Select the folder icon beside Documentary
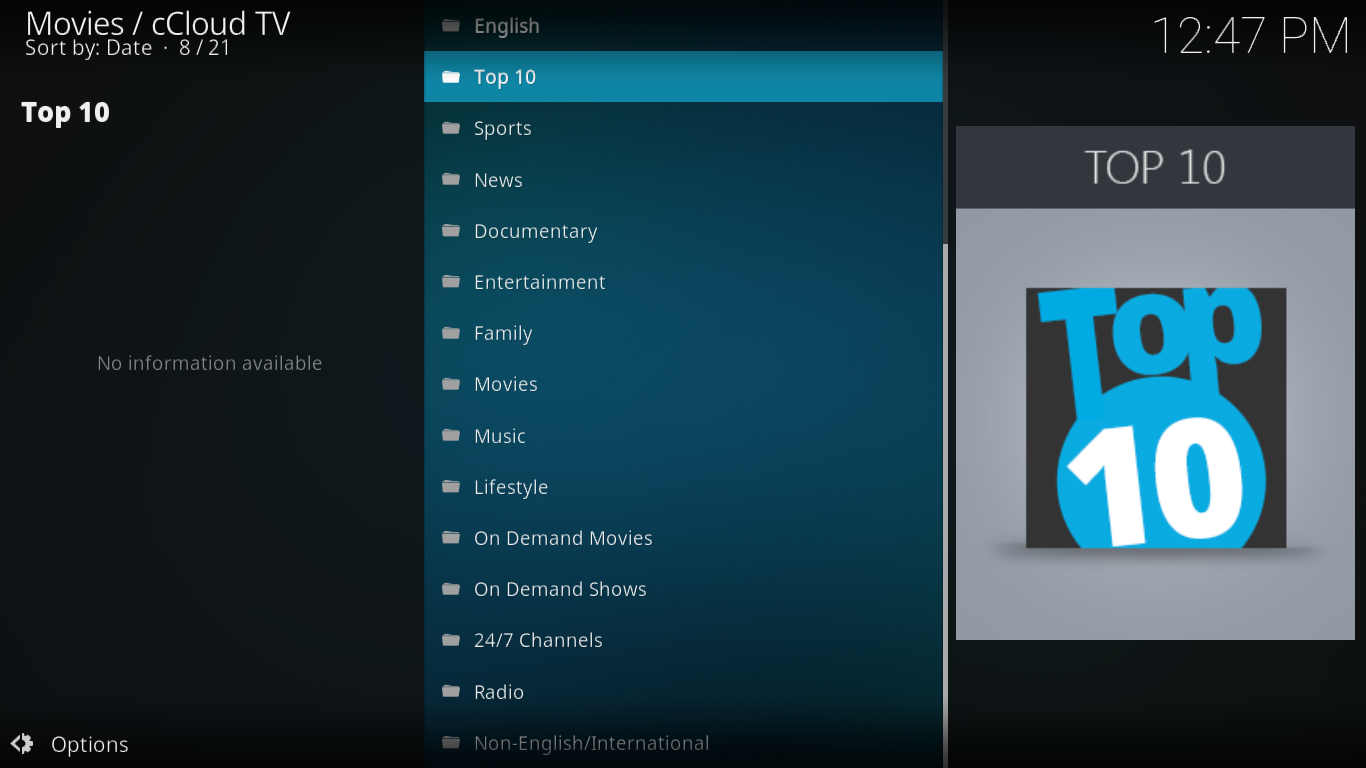The width and height of the screenshot is (1366, 768). pos(451,231)
